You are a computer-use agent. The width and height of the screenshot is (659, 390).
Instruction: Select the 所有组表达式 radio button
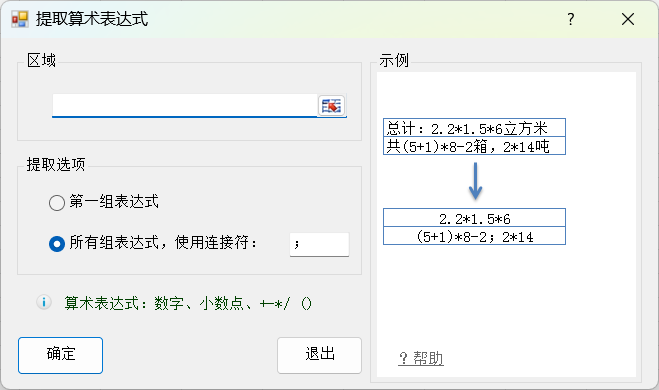pyautogui.click(x=57, y=244)
